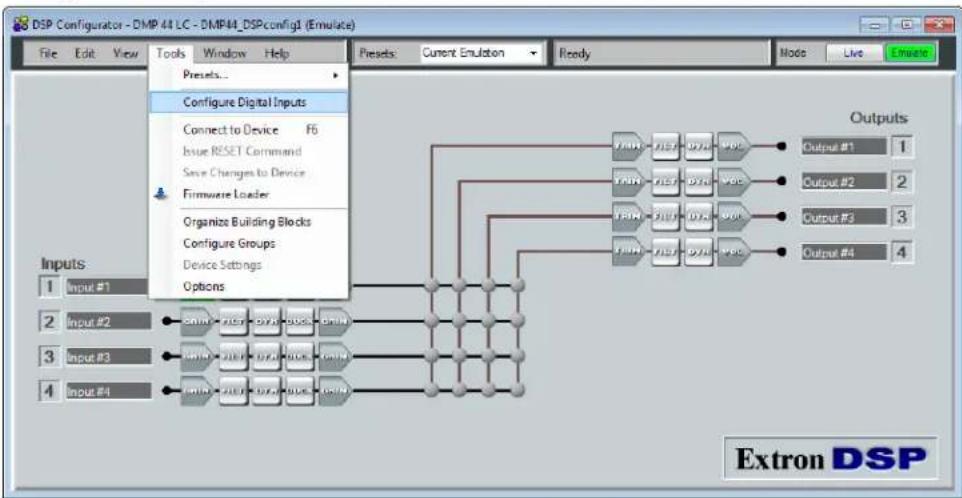962x498 pixels.
Task: Open the DYN block on Input #4 chain
Action: click(x=267, y=390)
